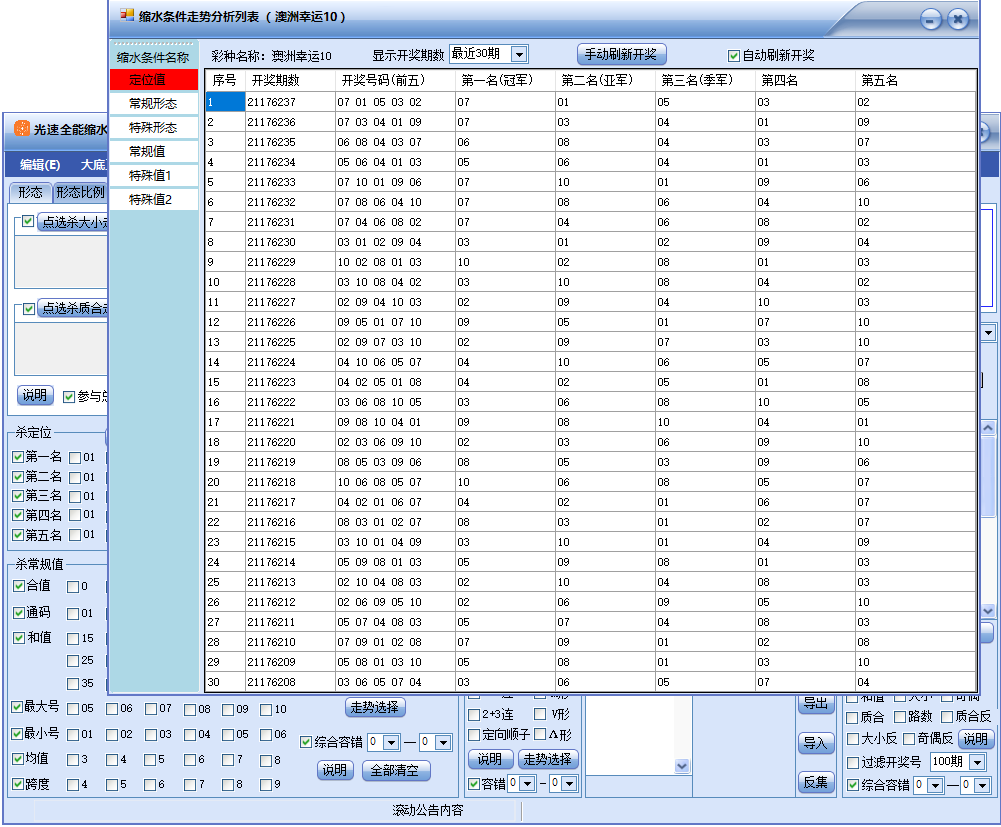Viewport: 1001px width, 827px height.
Task: Minimize the 缩水条件走势分析列表 window
Action: 931,19
